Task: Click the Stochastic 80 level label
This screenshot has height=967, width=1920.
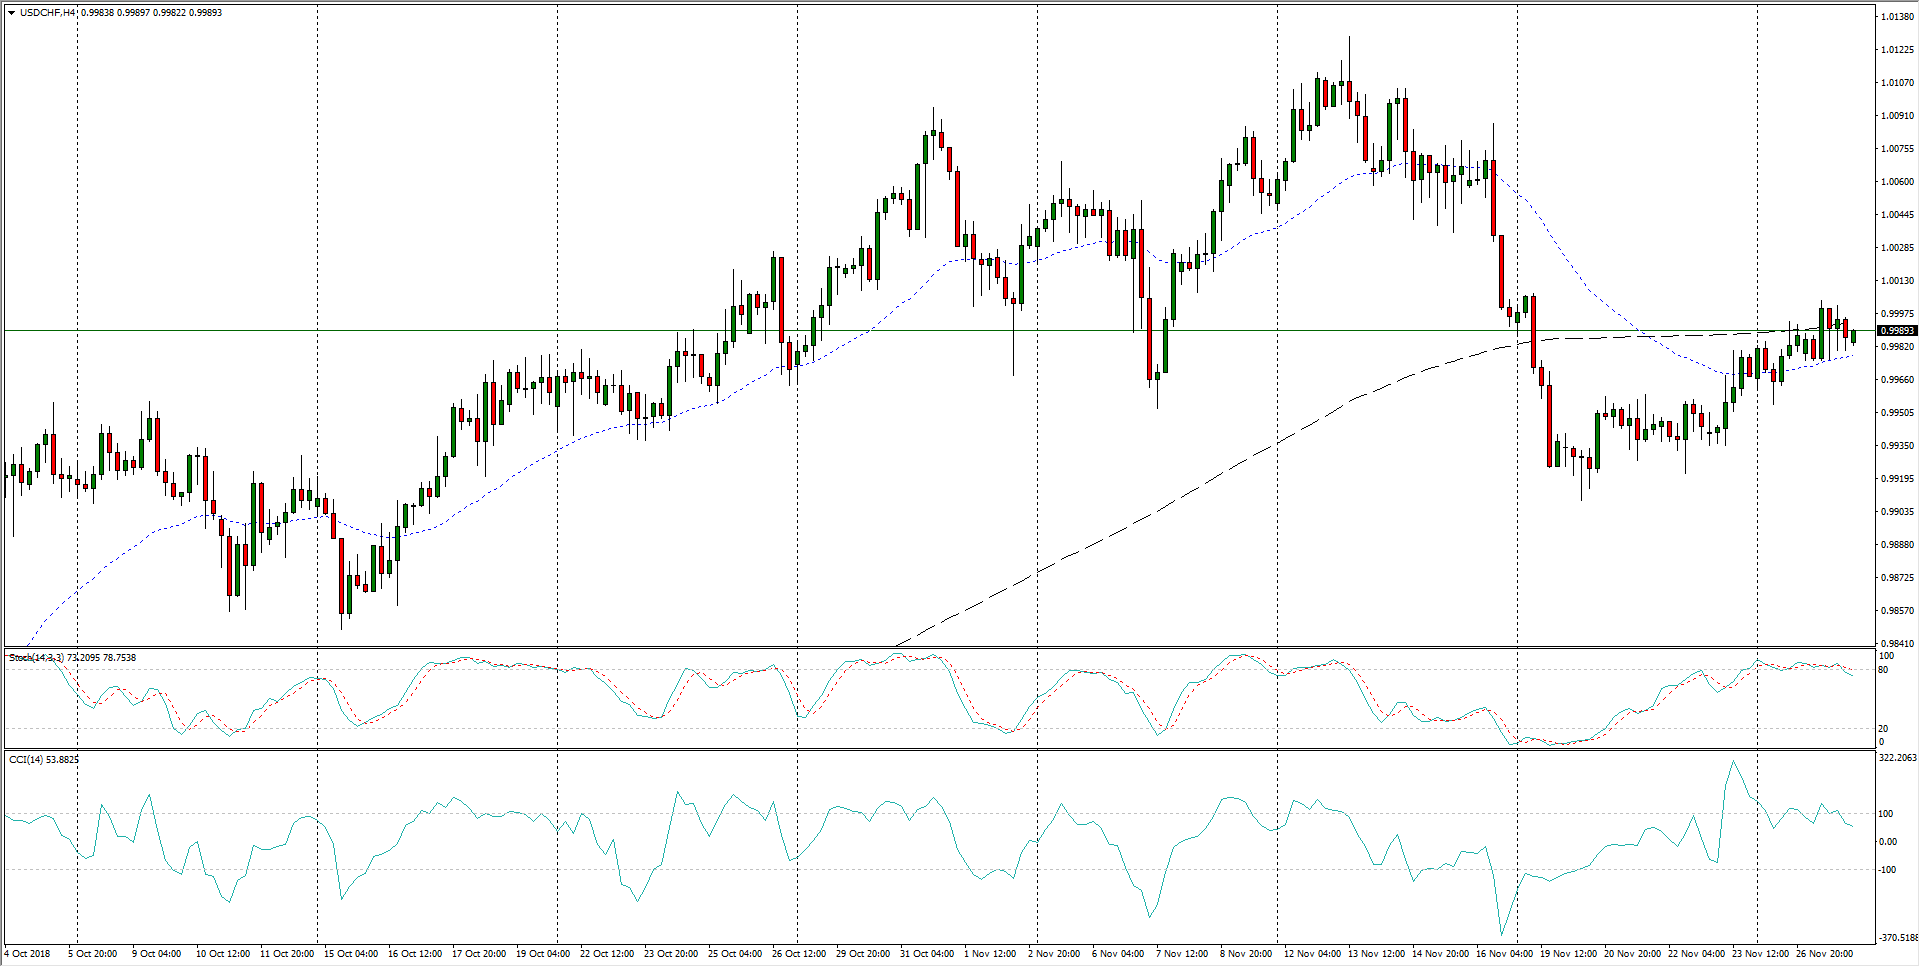Action: pos(1883,670)
